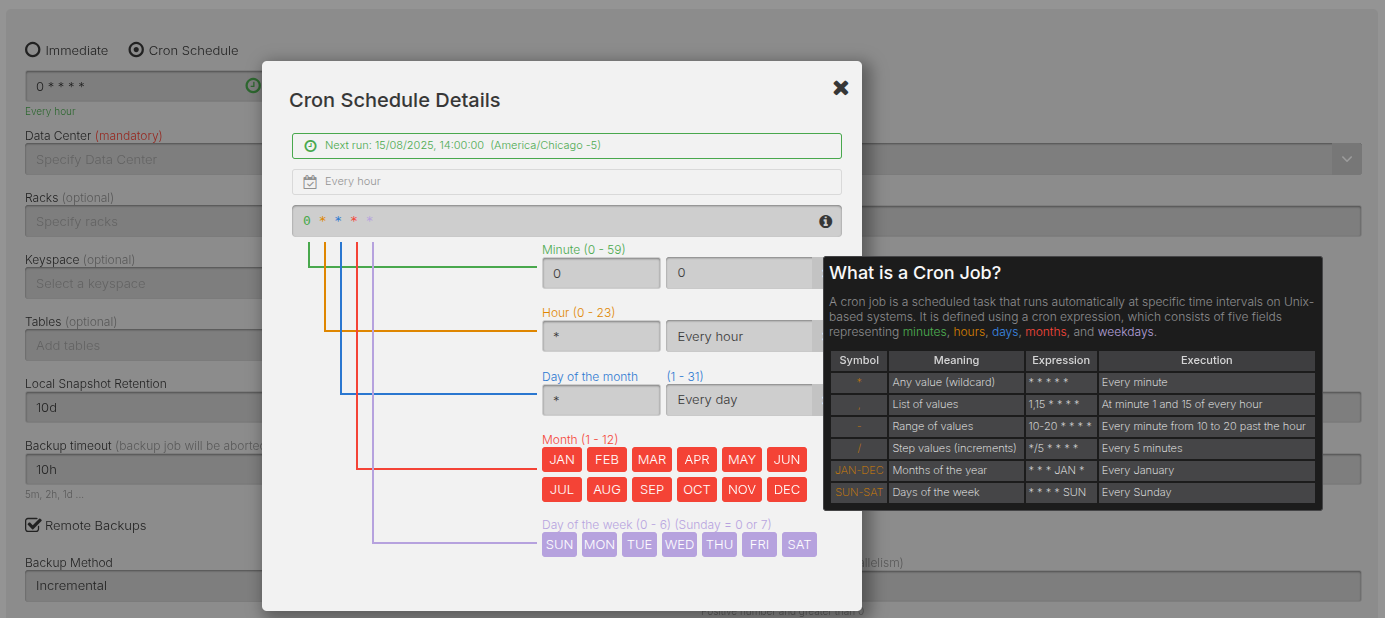The width and height of the screenshot is (1385, 618).
Task: Click the Minute value input field
Action: [x=601, y=273]
